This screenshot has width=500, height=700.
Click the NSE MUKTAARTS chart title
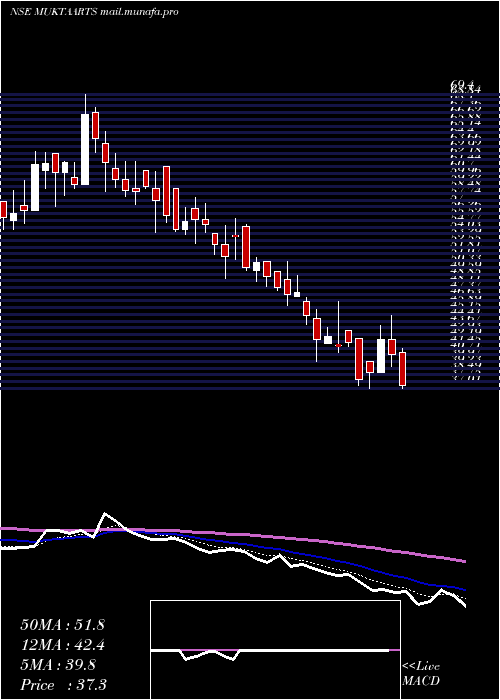pos(94,12)
